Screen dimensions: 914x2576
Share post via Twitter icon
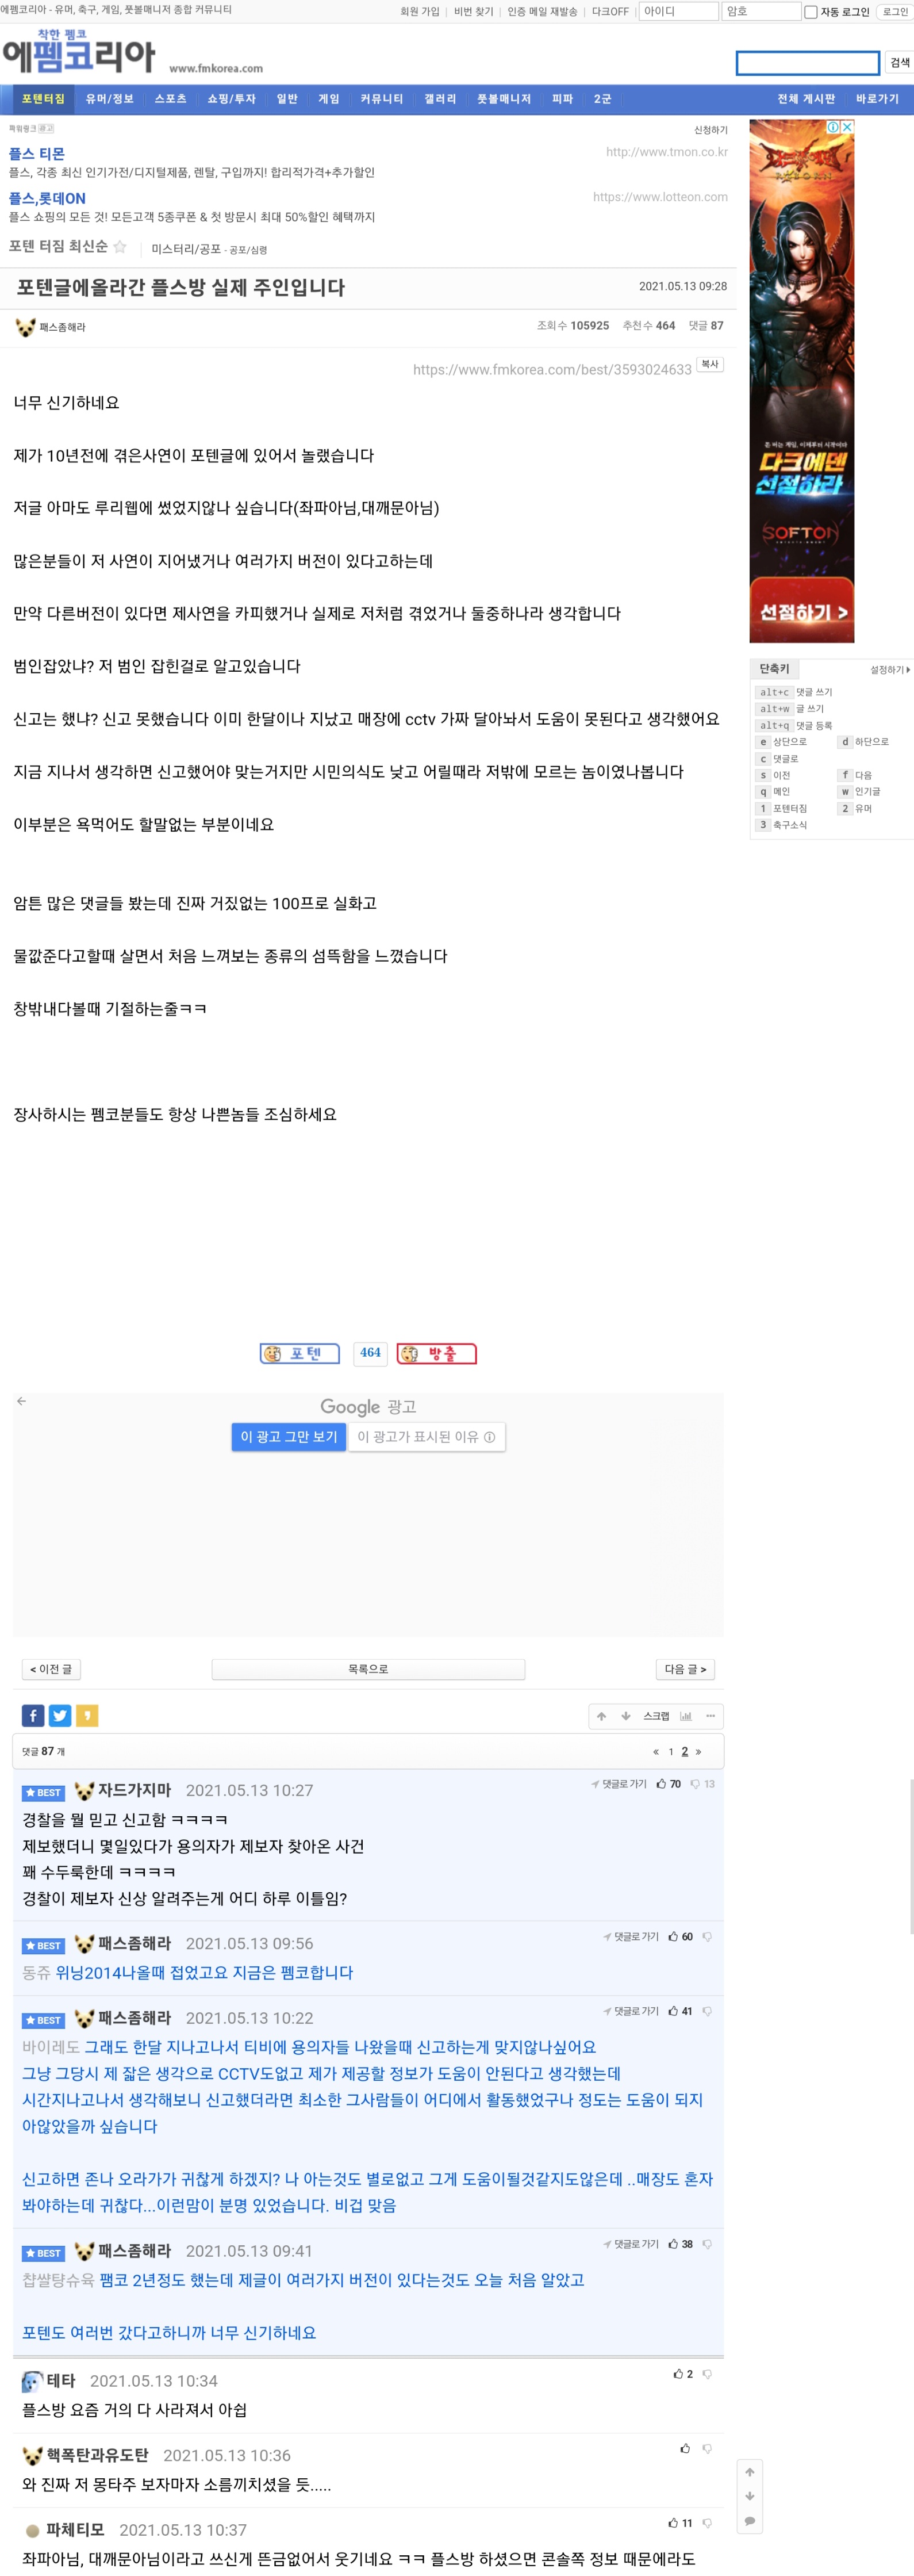tap(60, 1716)
